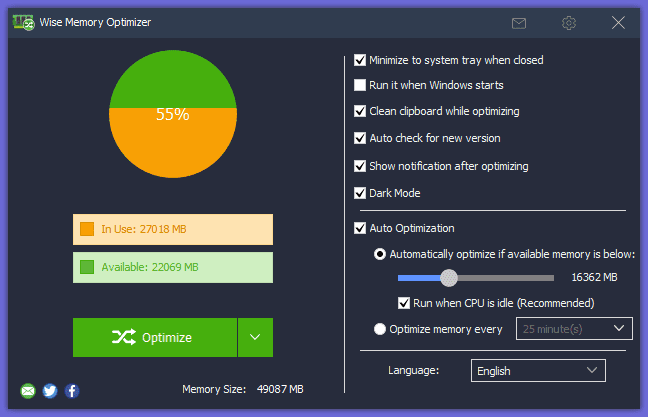
Task: Click the 16362 MB threshold value
Action: pos(594,277)
